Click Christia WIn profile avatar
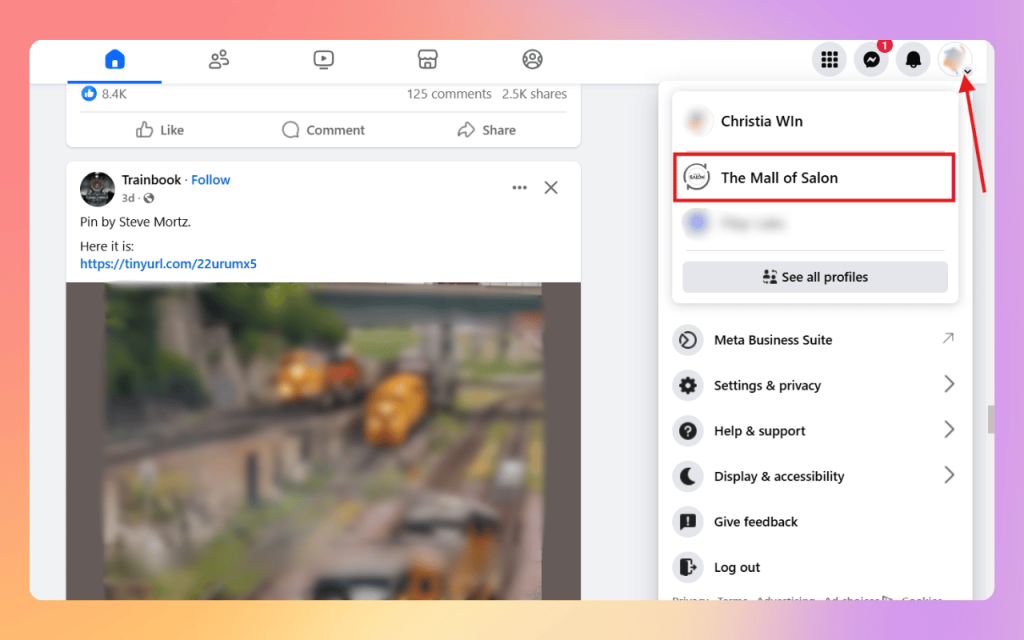This screenshot has height=640, width=1024. tap(697, 121)
